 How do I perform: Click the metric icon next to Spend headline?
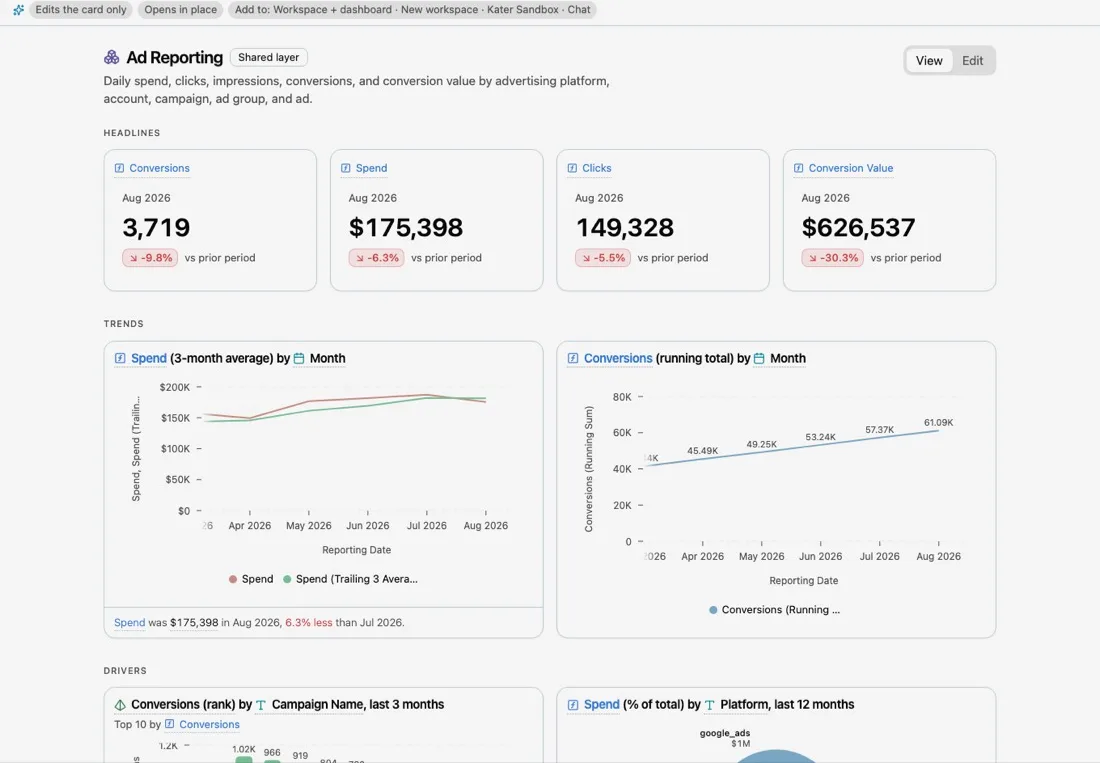tap(346, 168)
